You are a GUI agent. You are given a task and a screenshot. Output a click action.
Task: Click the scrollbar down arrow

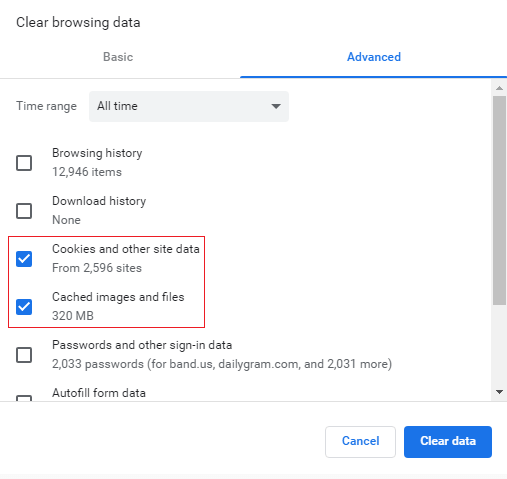click(x=499, y=392)
